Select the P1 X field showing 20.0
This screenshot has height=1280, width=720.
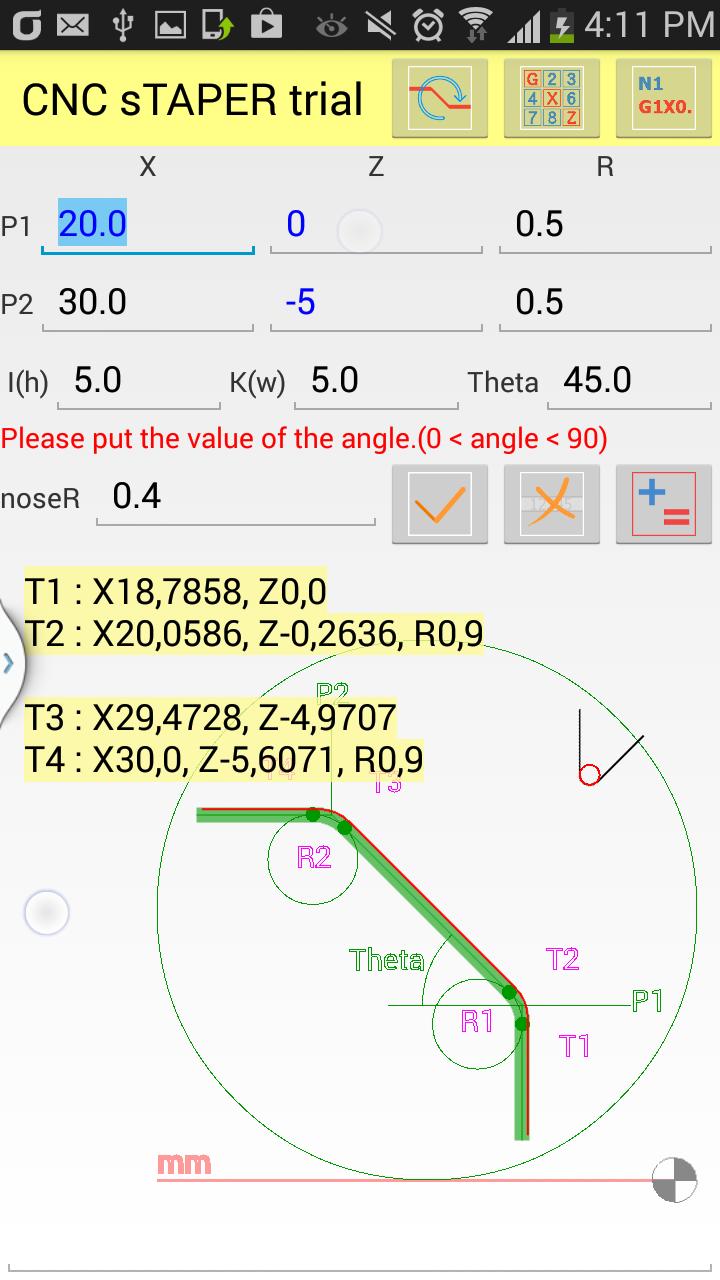point(147,224)
